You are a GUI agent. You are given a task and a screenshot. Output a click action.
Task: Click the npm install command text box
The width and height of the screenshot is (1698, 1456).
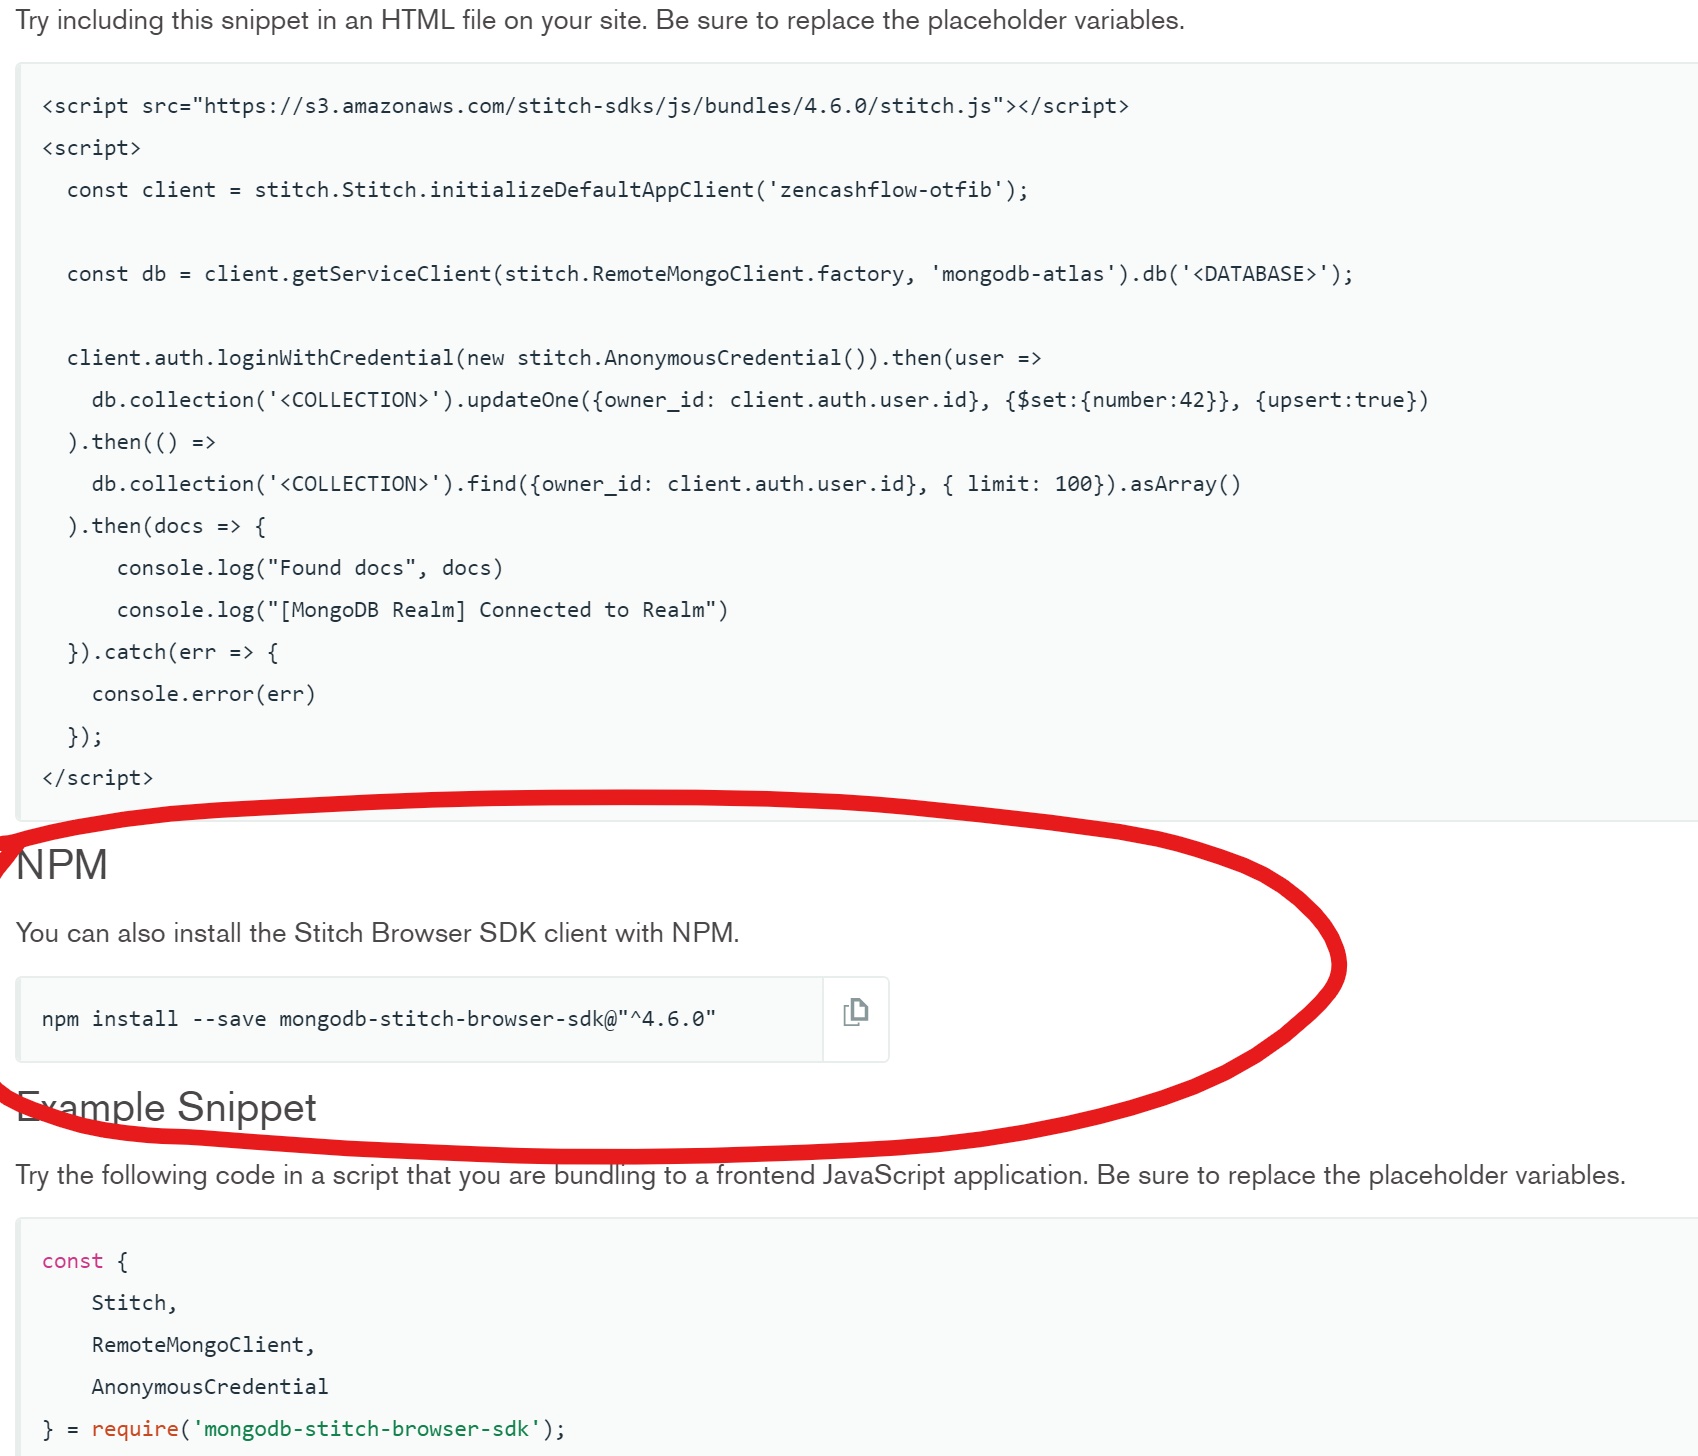pyautogui.click(x=420, y=1019)
